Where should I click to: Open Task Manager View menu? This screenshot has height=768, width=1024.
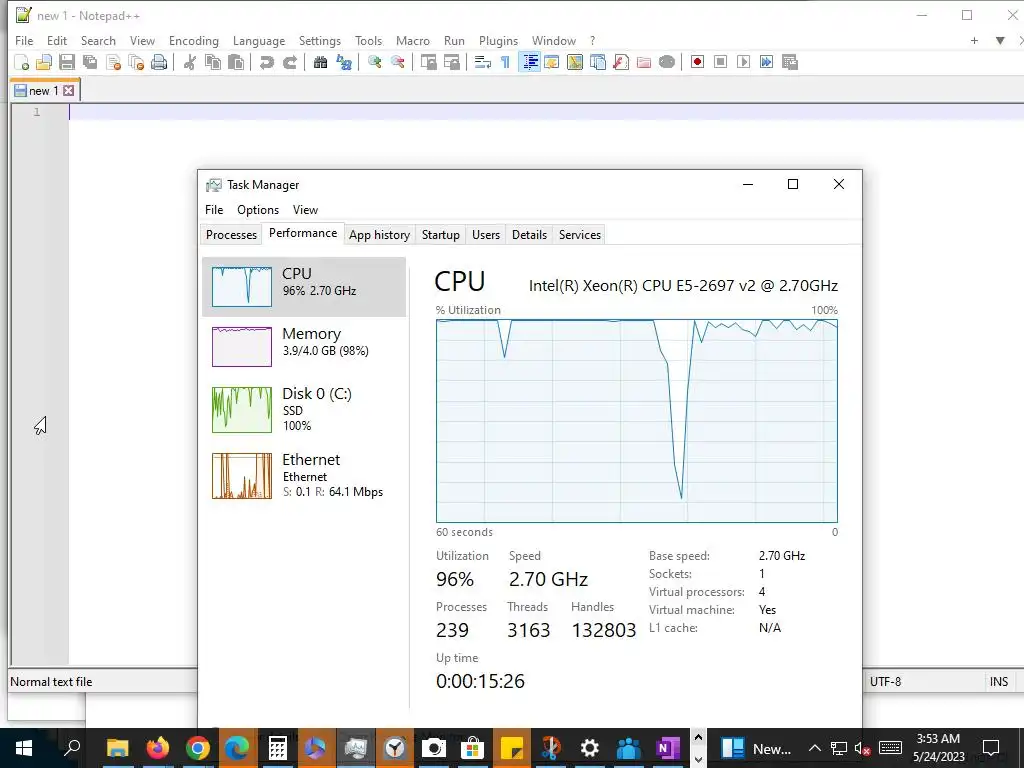(x=305, y=210)
